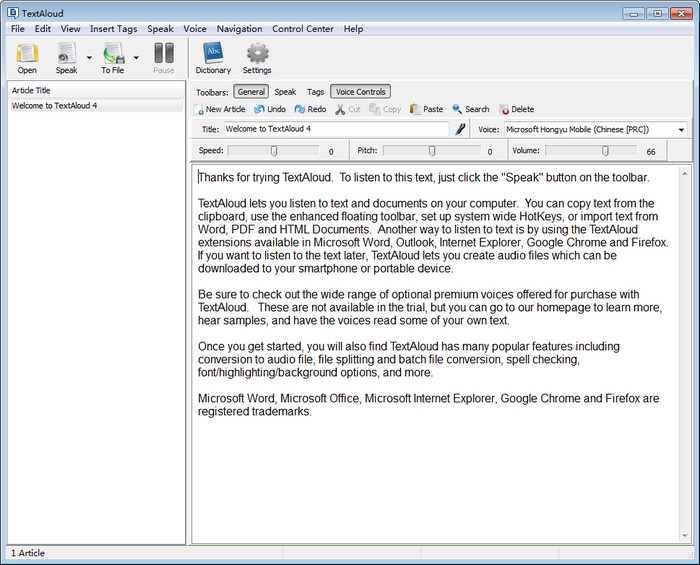Toggle the Speak toolbar option

[285, 92]
